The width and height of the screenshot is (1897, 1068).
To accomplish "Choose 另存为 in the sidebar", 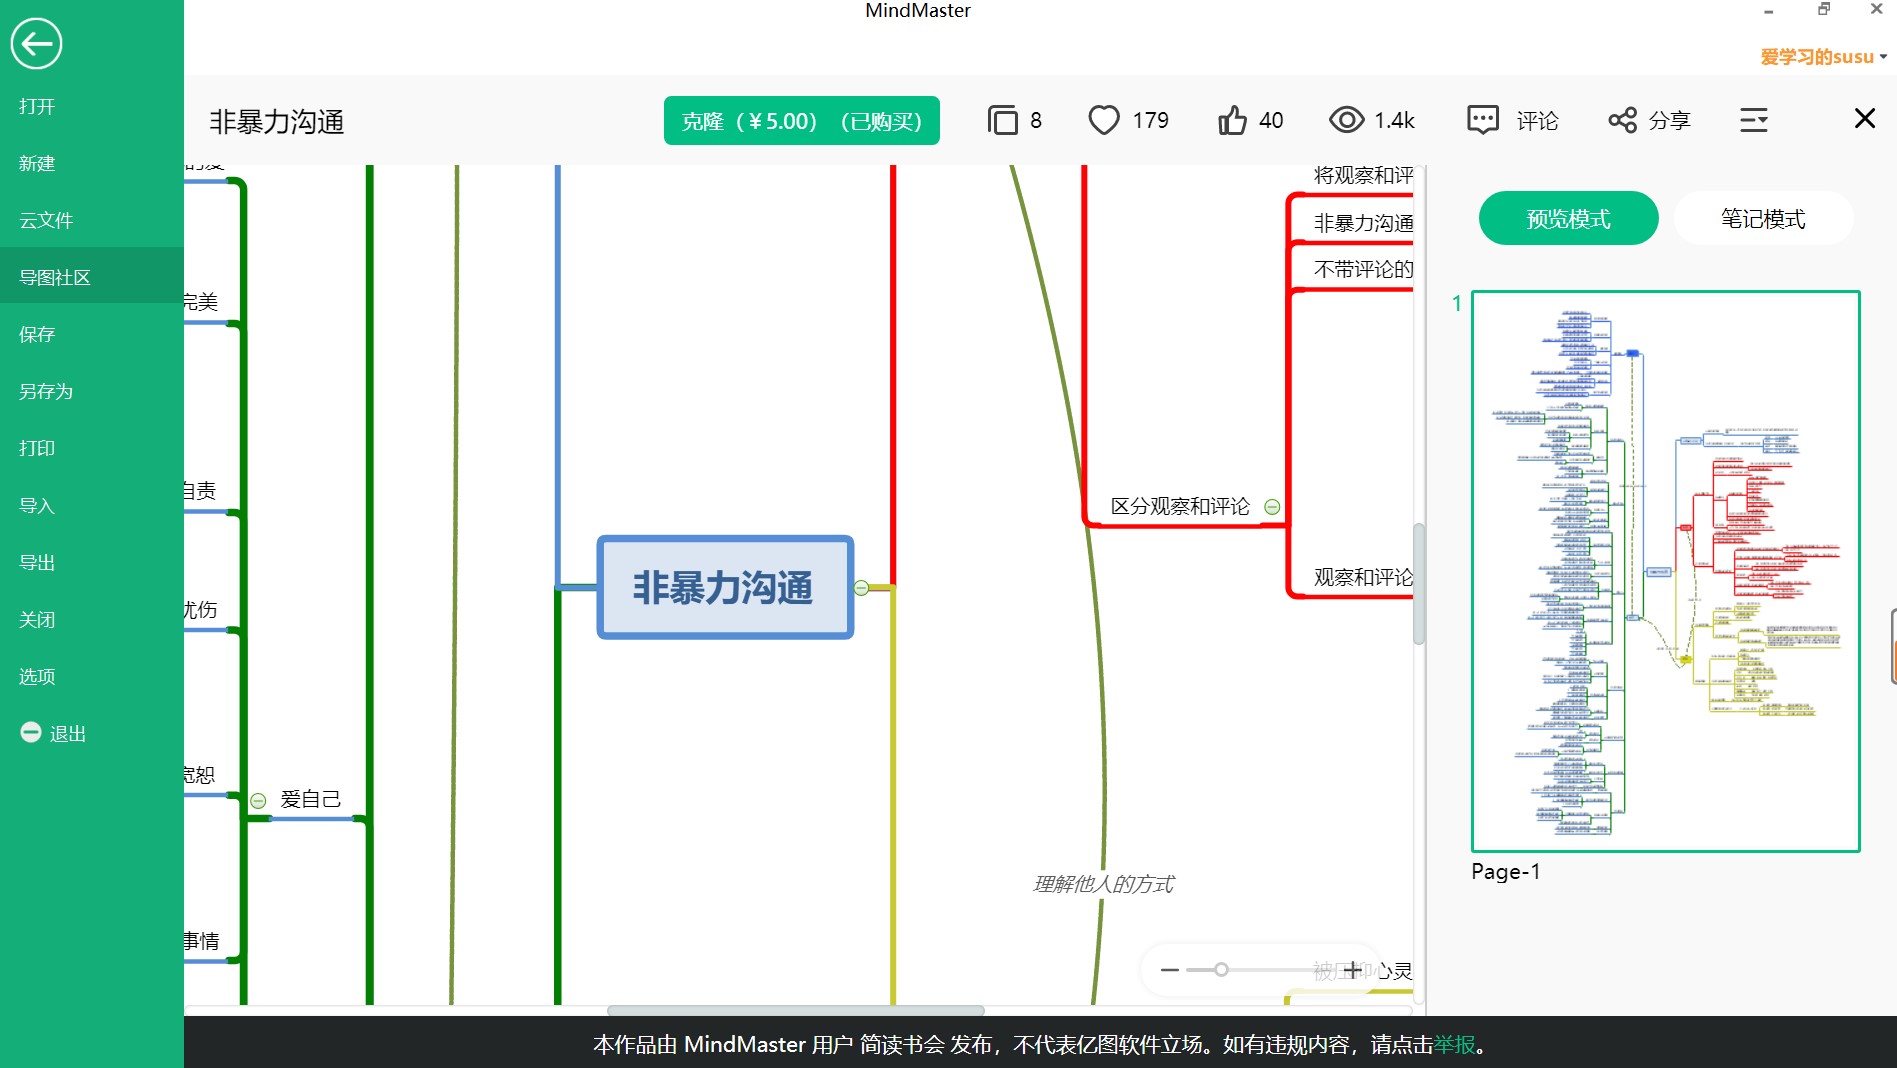I will 46,391.
